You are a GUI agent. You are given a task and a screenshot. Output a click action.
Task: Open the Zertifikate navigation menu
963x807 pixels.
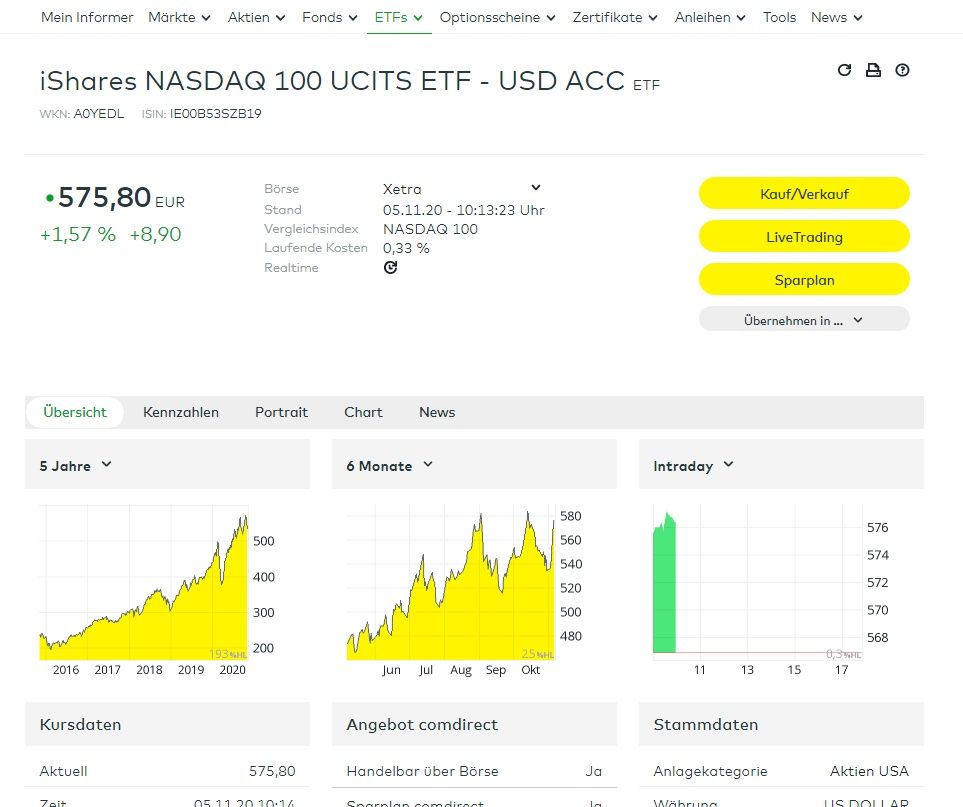pos(615,17)
